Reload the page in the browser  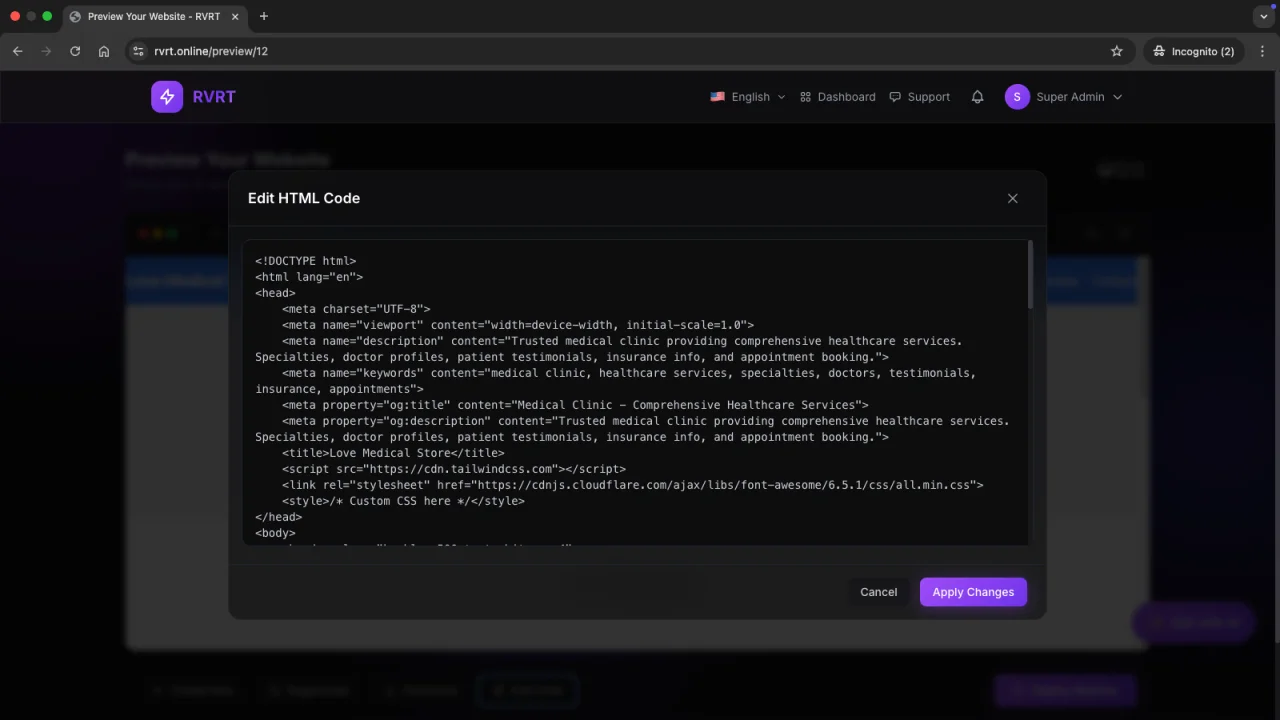[x=75, y=51]
